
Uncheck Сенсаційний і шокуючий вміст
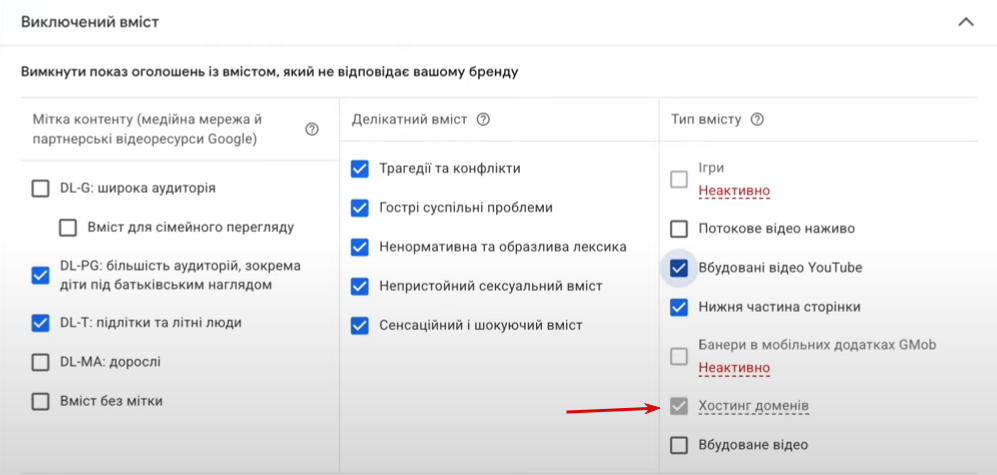pos(360,325)
